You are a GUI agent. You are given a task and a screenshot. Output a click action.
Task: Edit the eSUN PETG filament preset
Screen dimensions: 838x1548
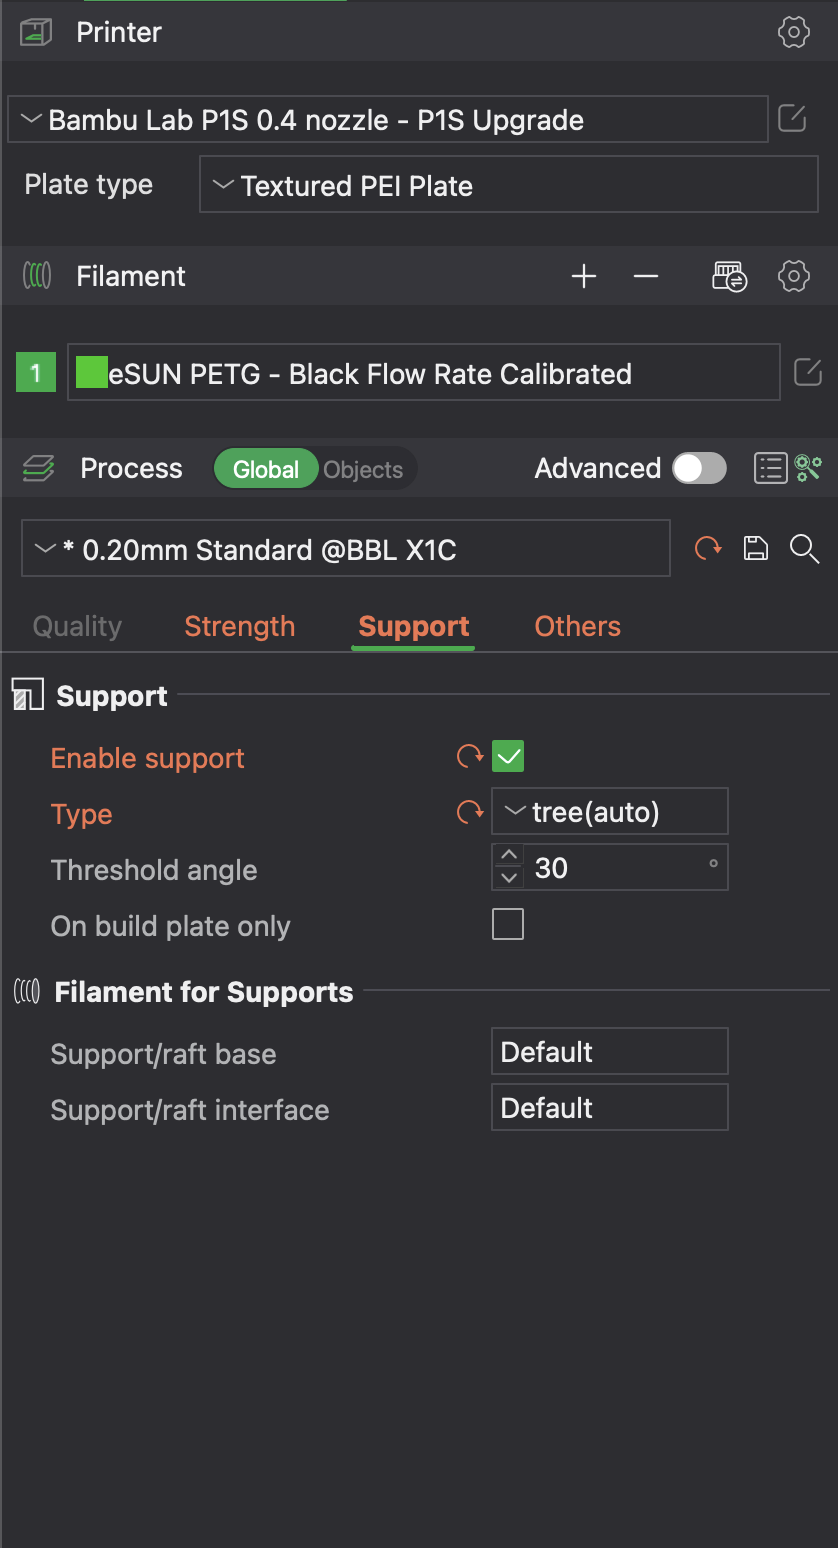(807, 373)
